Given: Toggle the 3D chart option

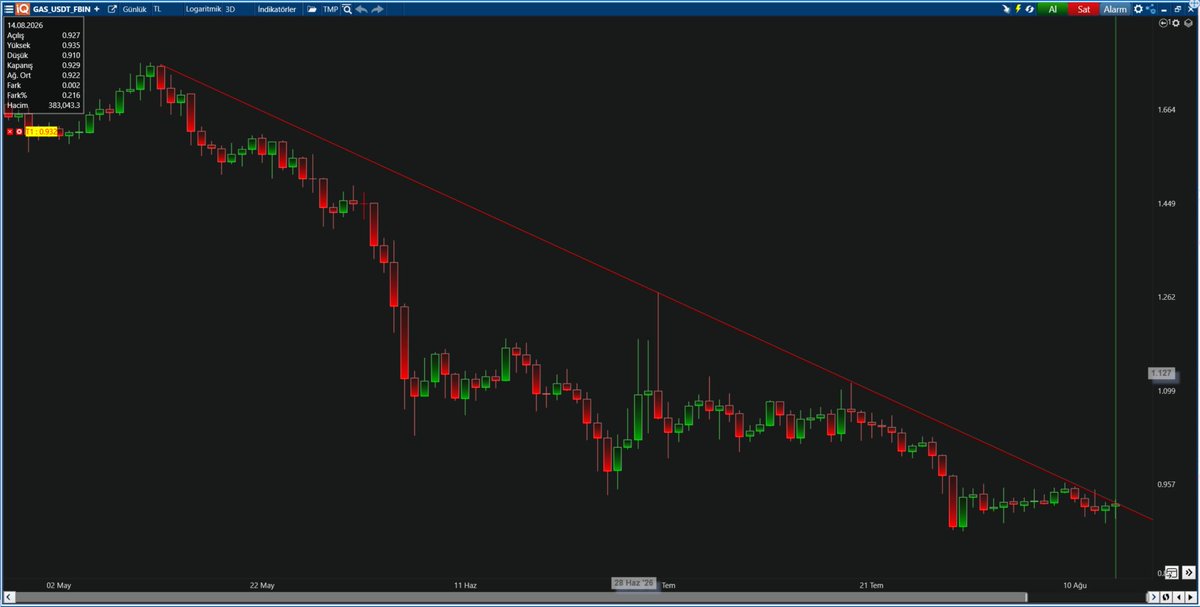Looking at the screenshot, I should 231,9.
